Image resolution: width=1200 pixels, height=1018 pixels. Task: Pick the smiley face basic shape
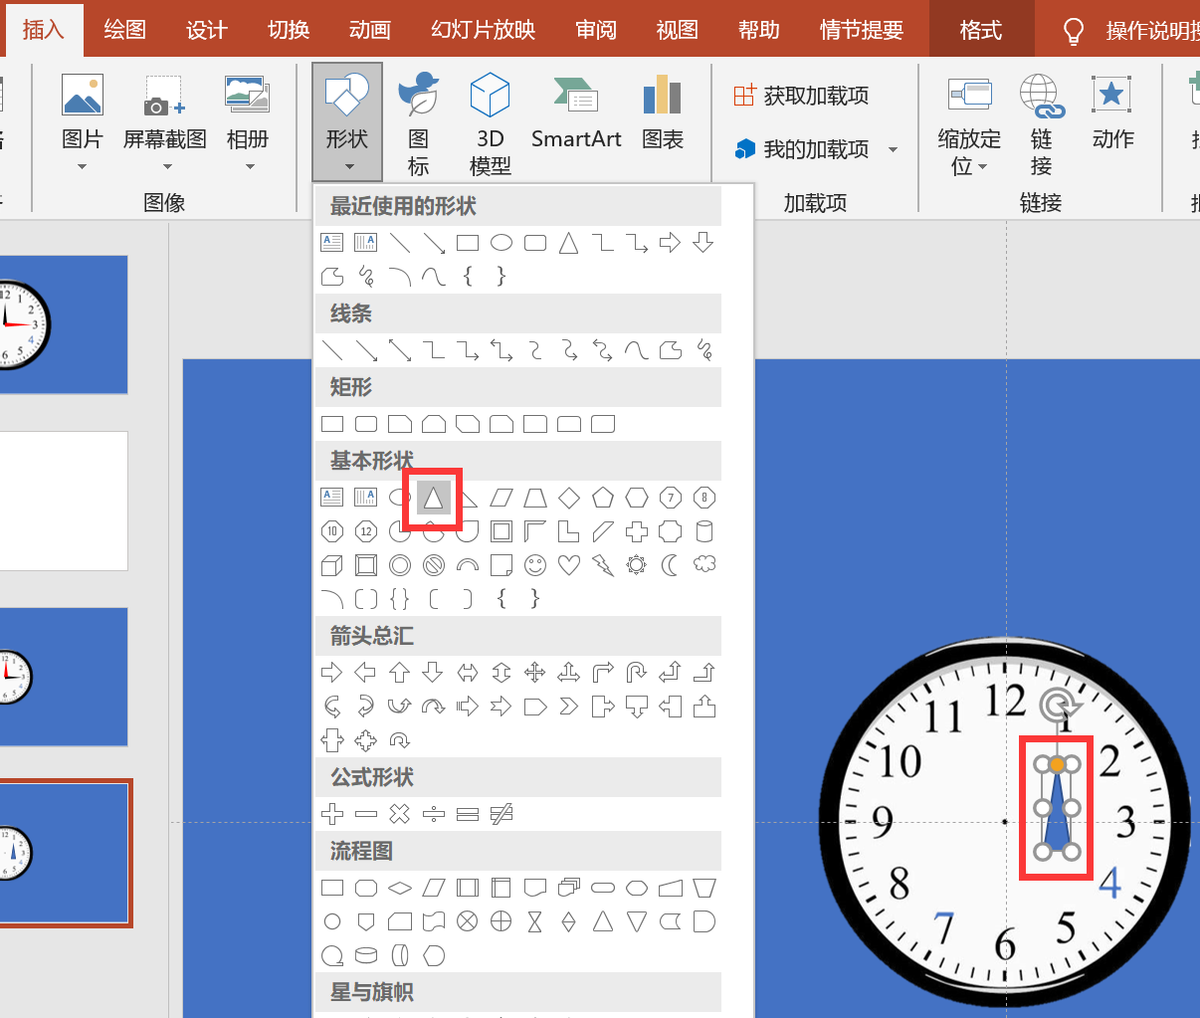534,565
